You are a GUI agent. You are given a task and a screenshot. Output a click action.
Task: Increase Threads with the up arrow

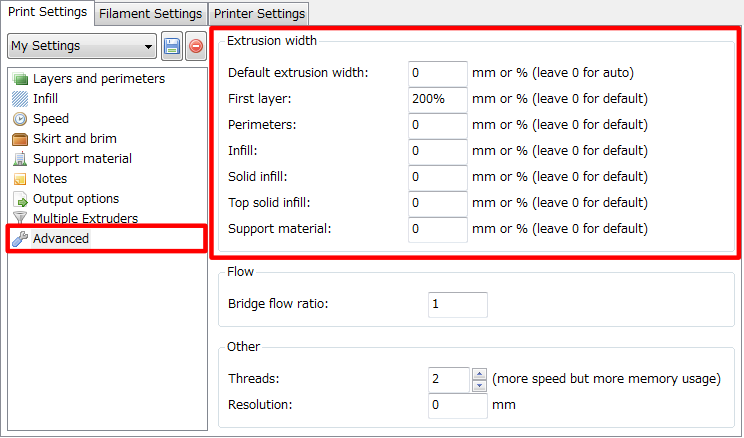pos(478,374)
